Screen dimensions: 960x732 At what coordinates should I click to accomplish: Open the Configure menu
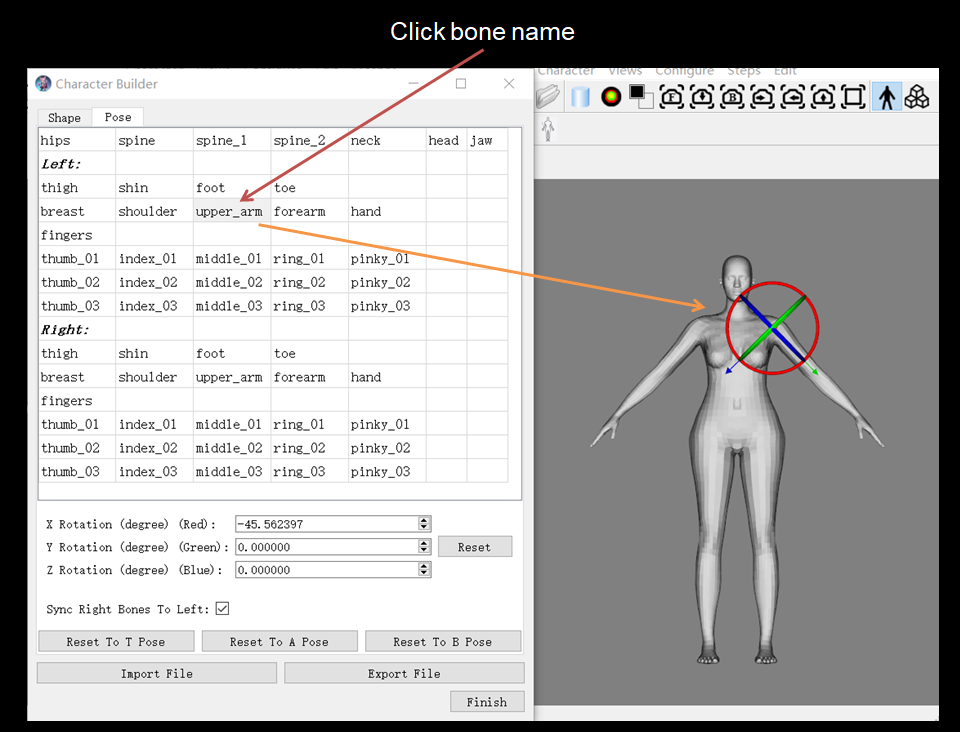click(684, 71)
